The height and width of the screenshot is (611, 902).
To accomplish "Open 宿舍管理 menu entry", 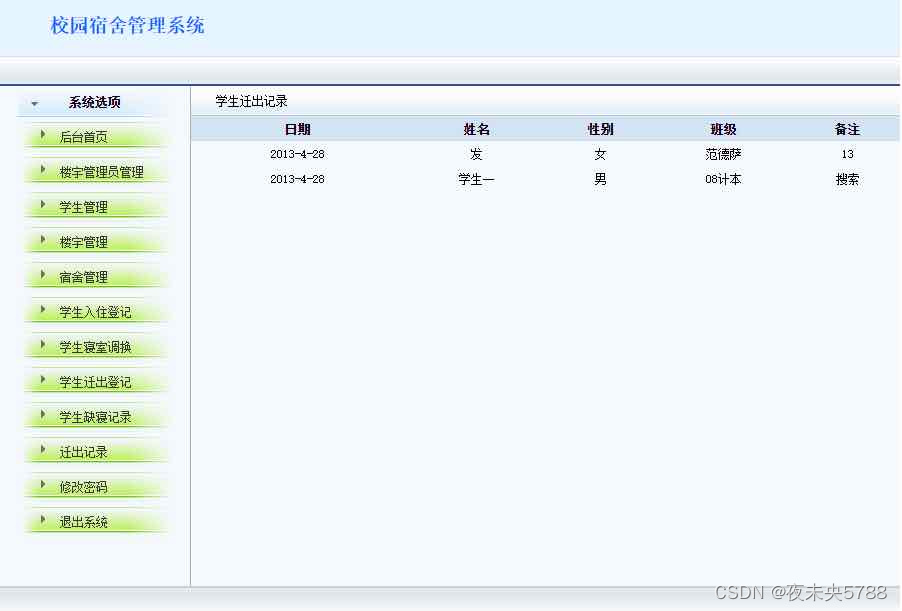I will (x=83, y=277).
